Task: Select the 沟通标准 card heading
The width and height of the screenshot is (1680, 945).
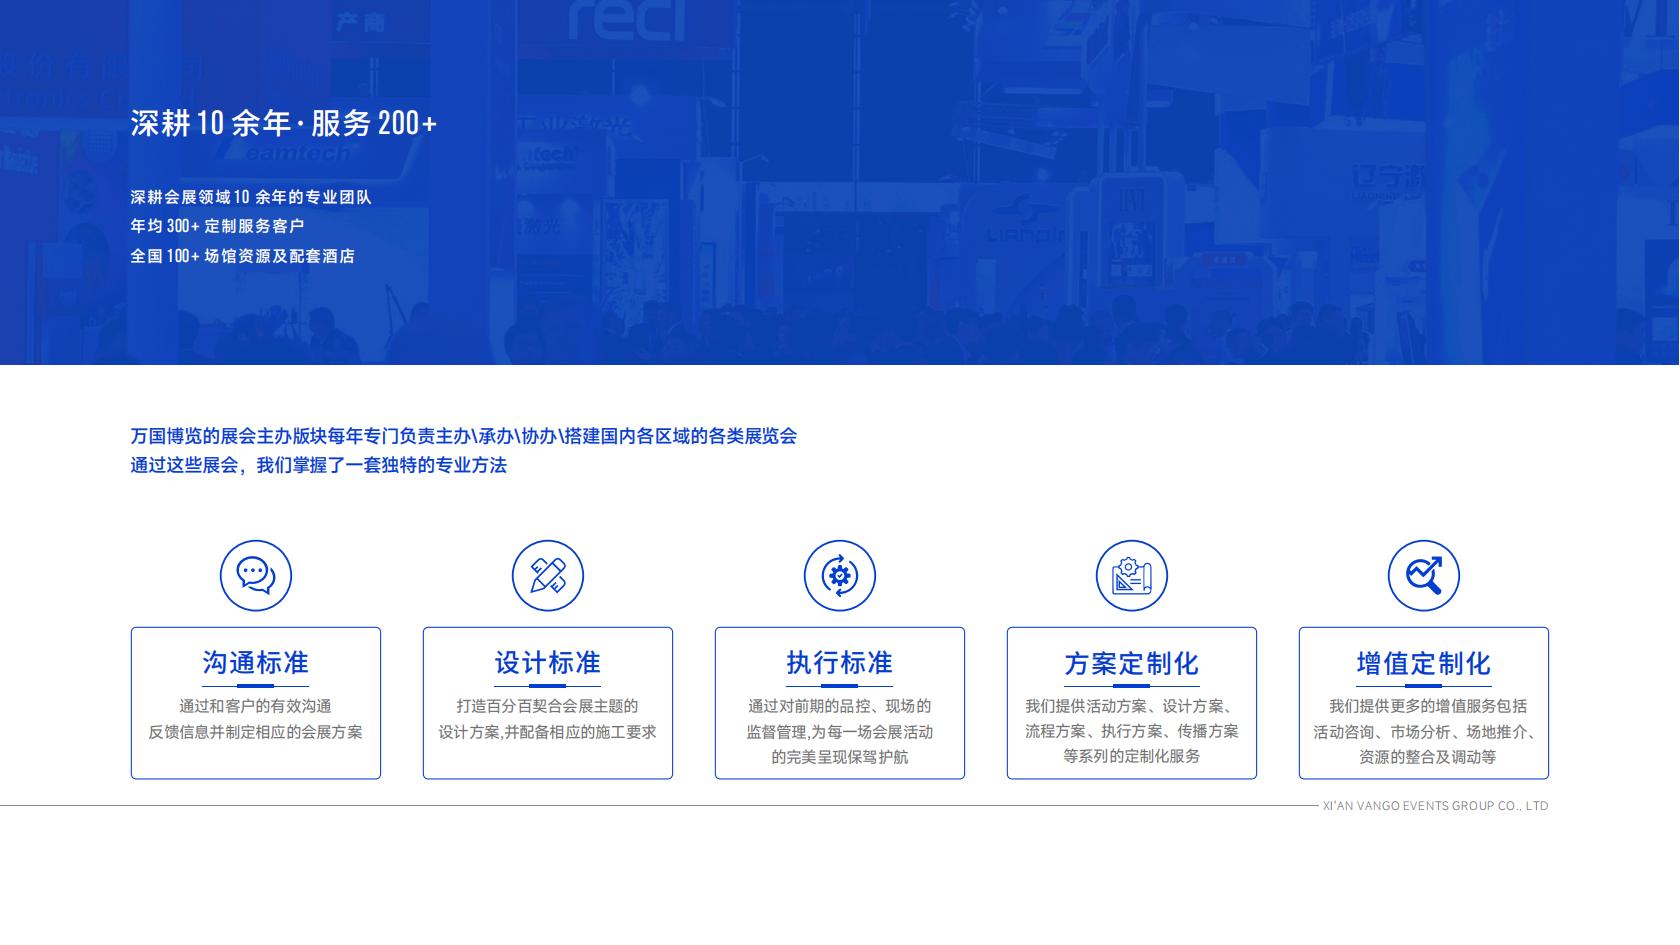Action: click(256, 663)
